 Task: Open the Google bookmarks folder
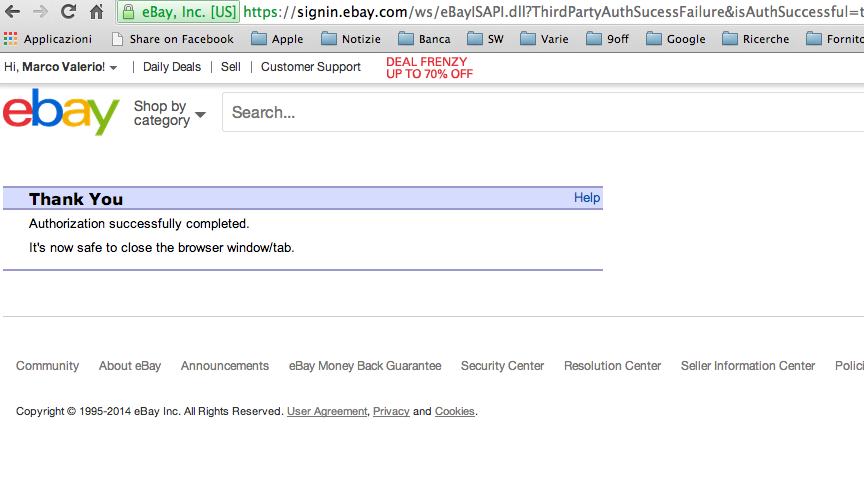(x=676, y=39)
